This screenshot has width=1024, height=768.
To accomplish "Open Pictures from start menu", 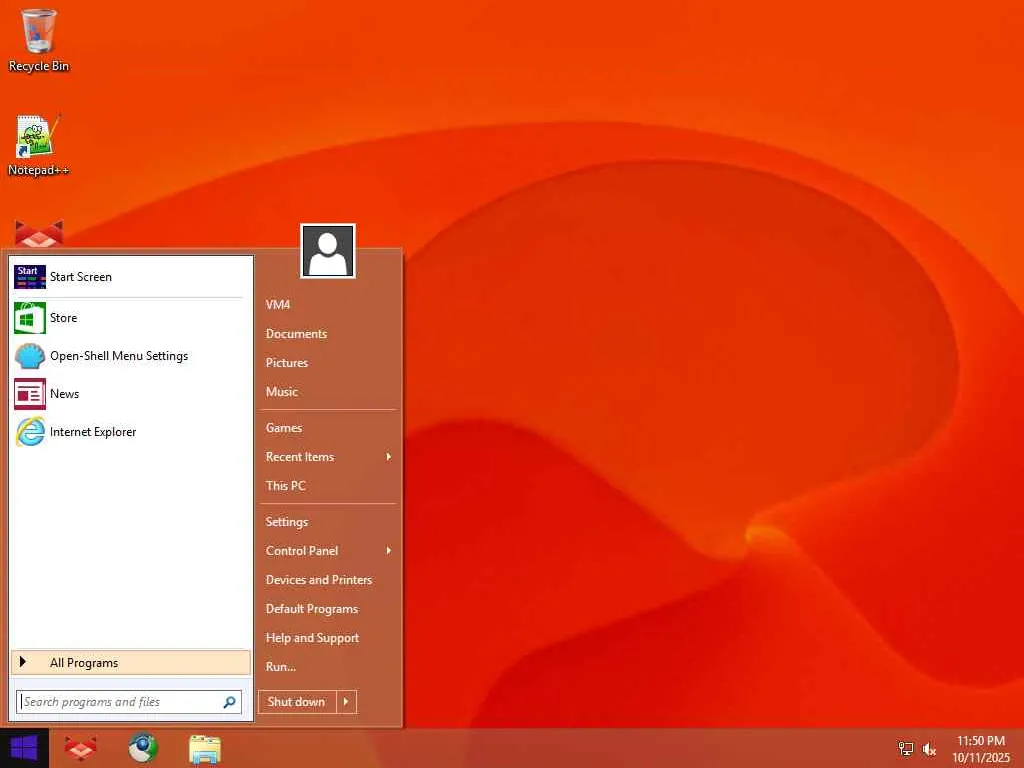I will point(287,362).
